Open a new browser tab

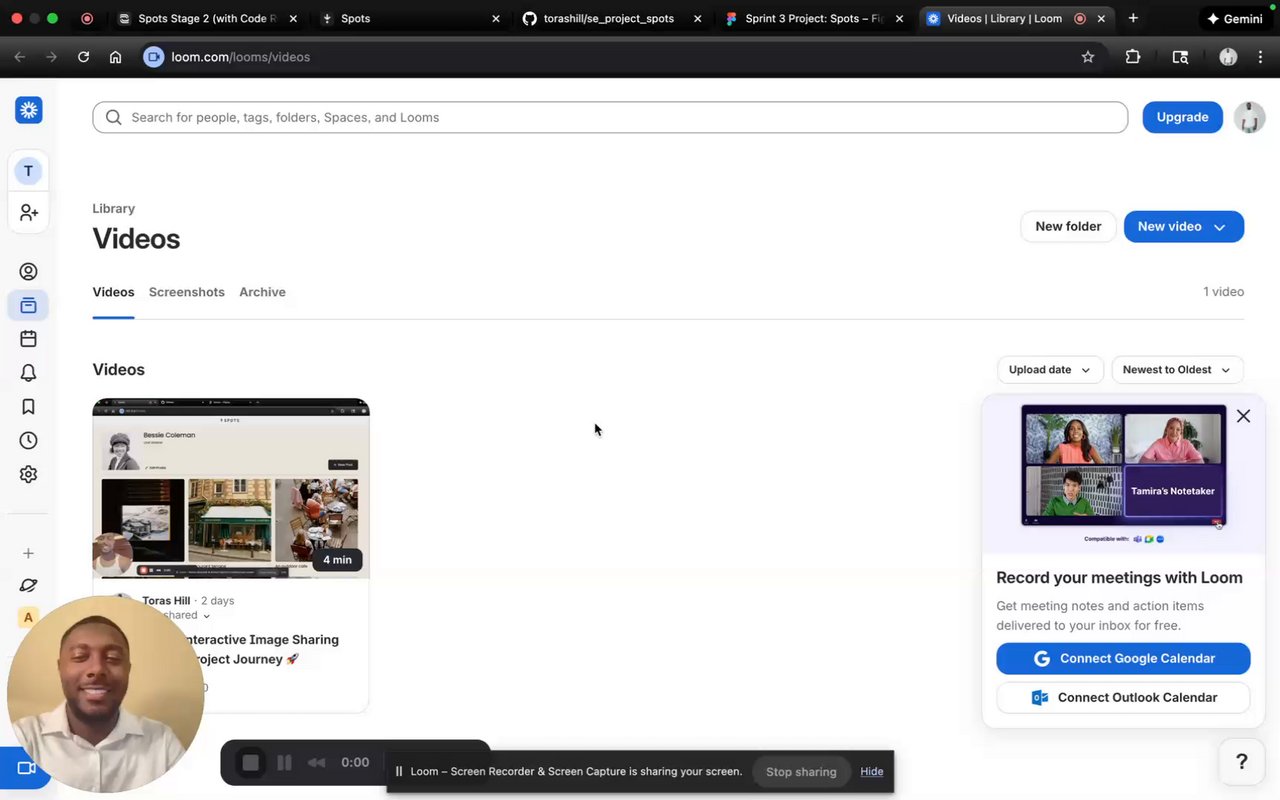click(1133, 18)
